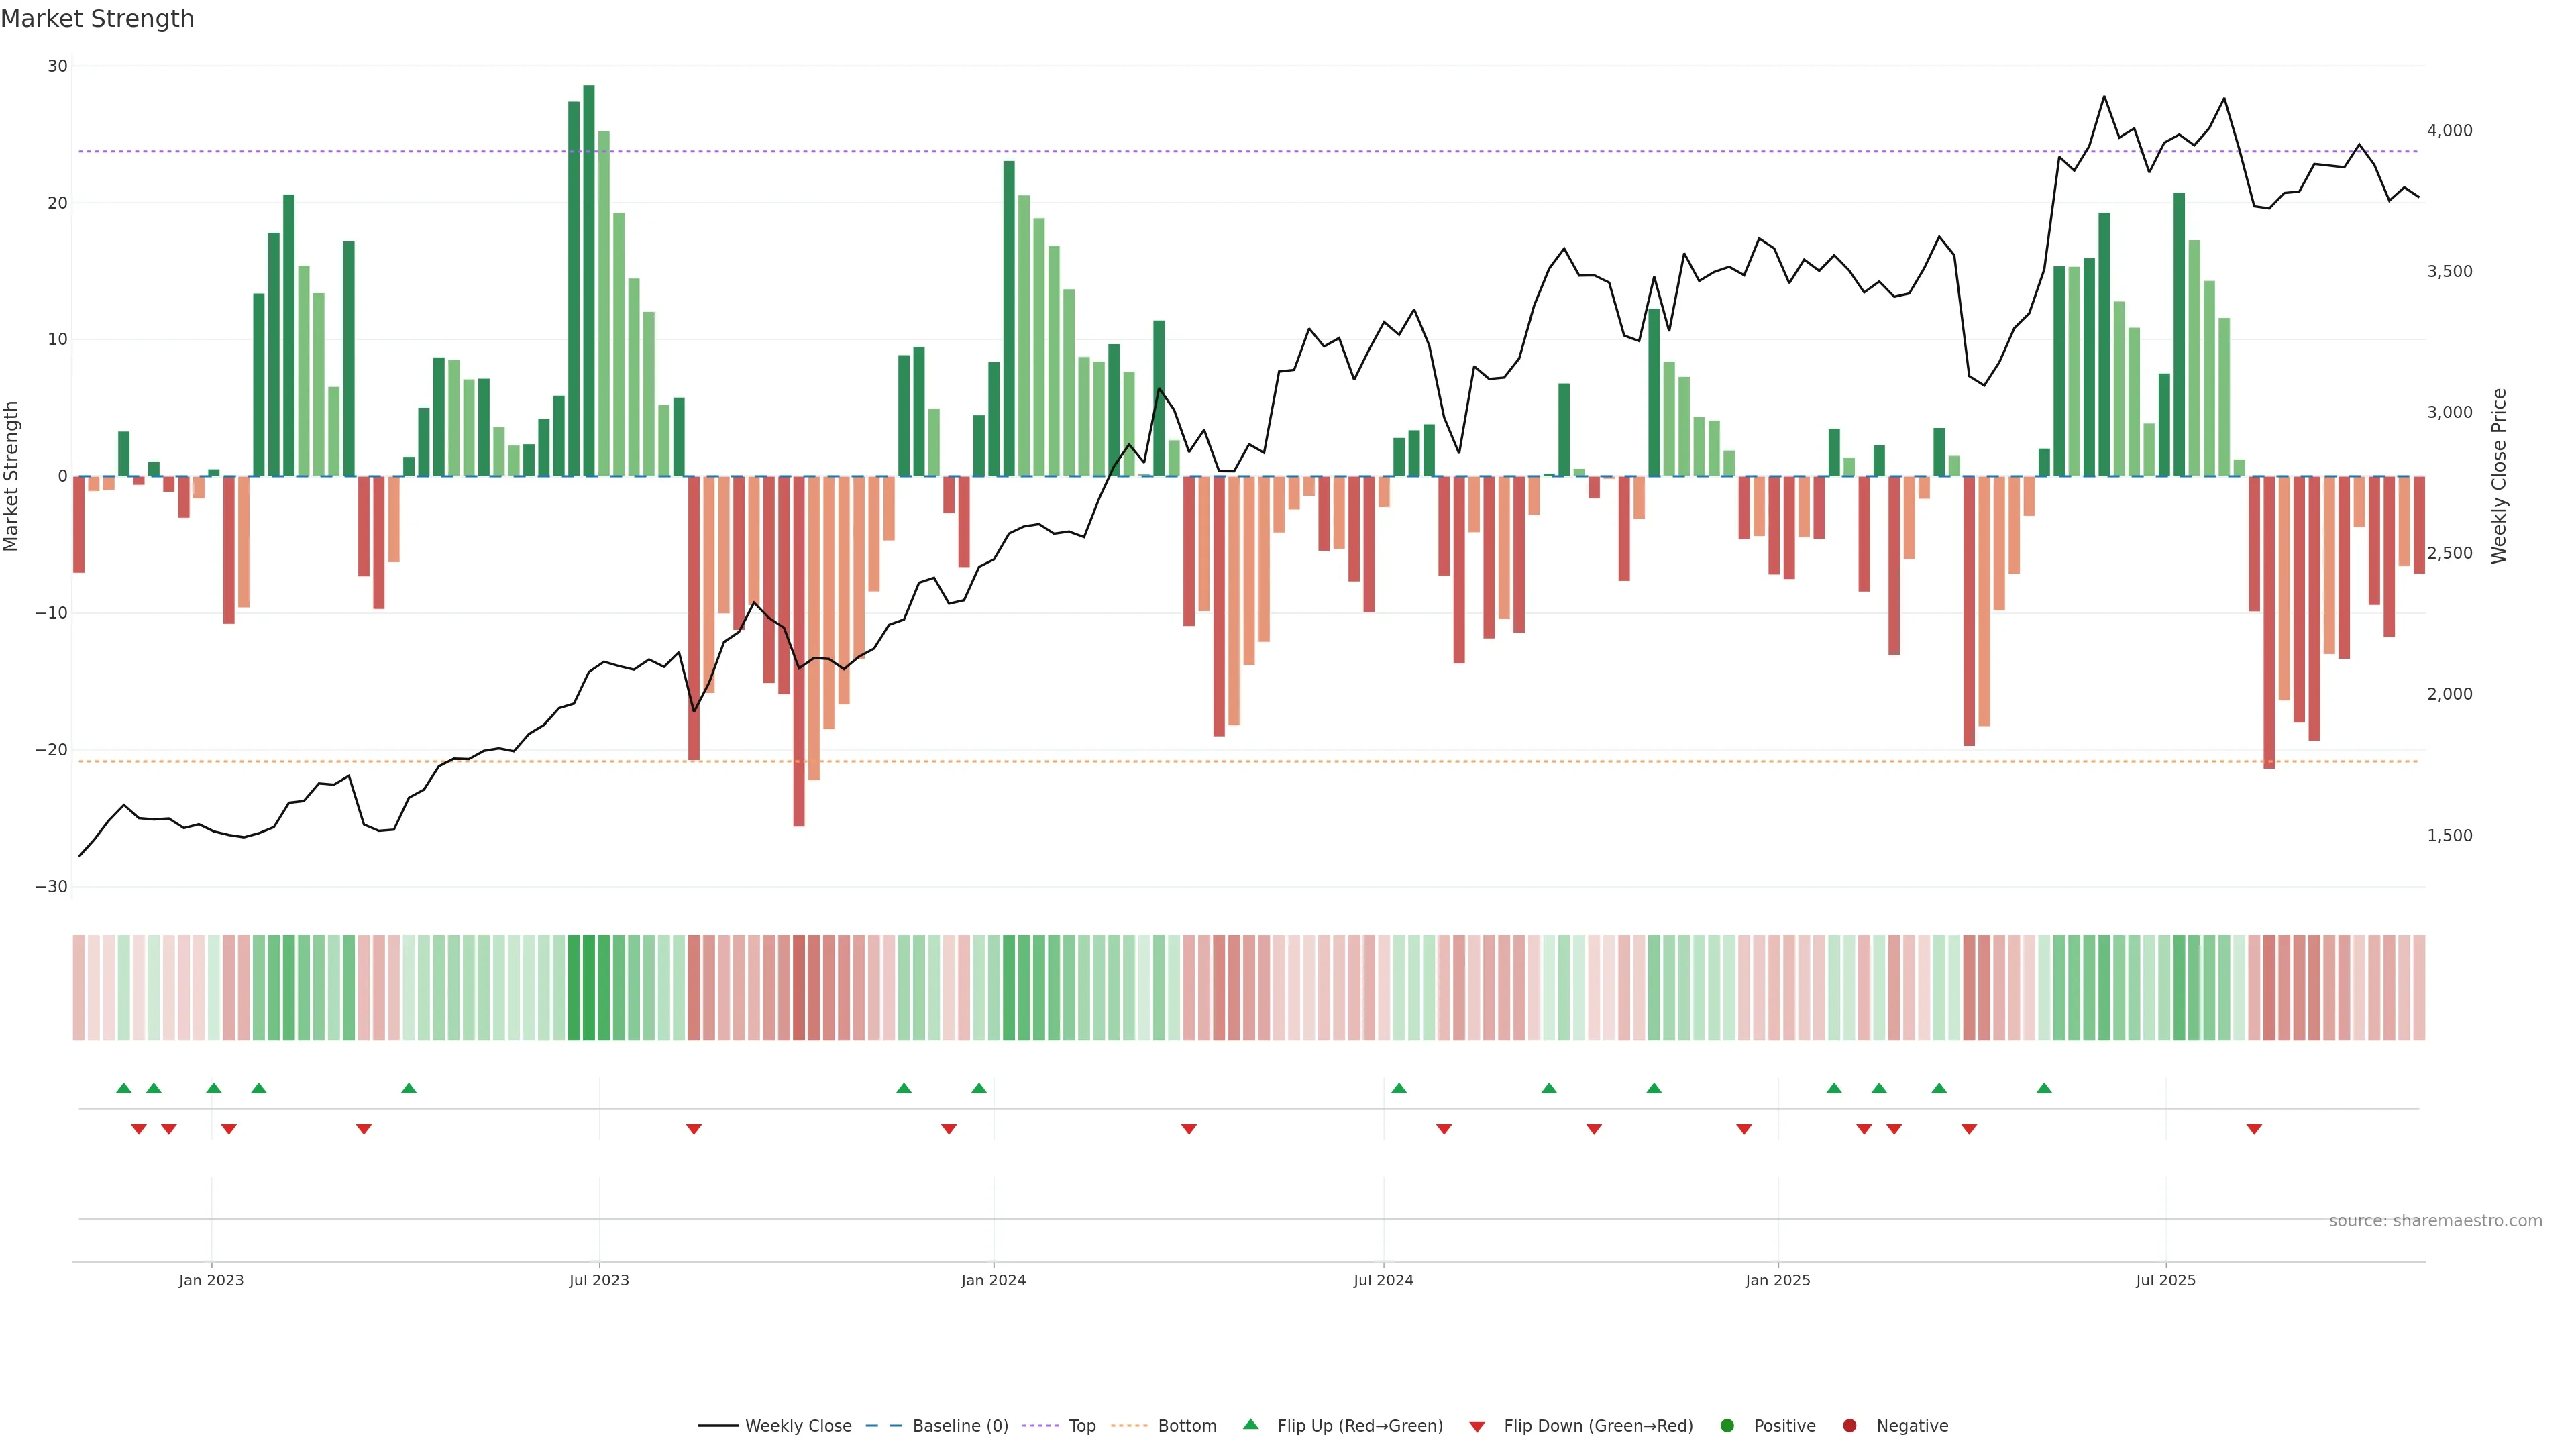Click the Jan 2024 x-axis label
The width and height of the screenshot is (2576, 1449).
pos(993,1280)
